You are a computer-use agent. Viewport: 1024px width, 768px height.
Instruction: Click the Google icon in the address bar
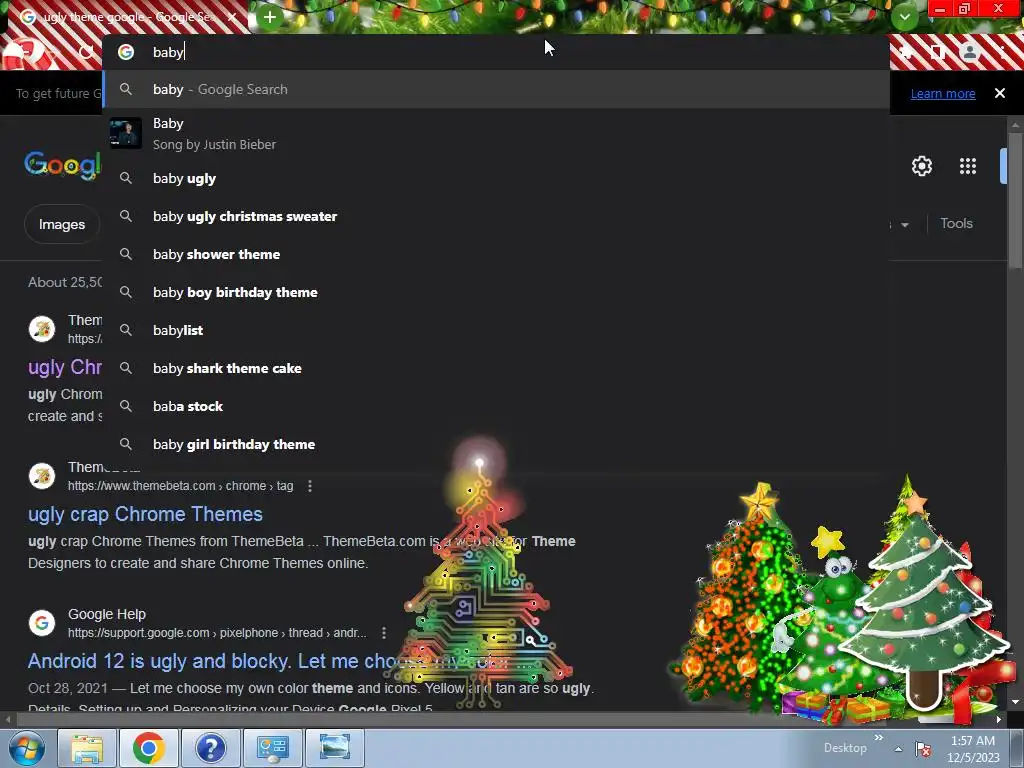click(x=126, y=52)
